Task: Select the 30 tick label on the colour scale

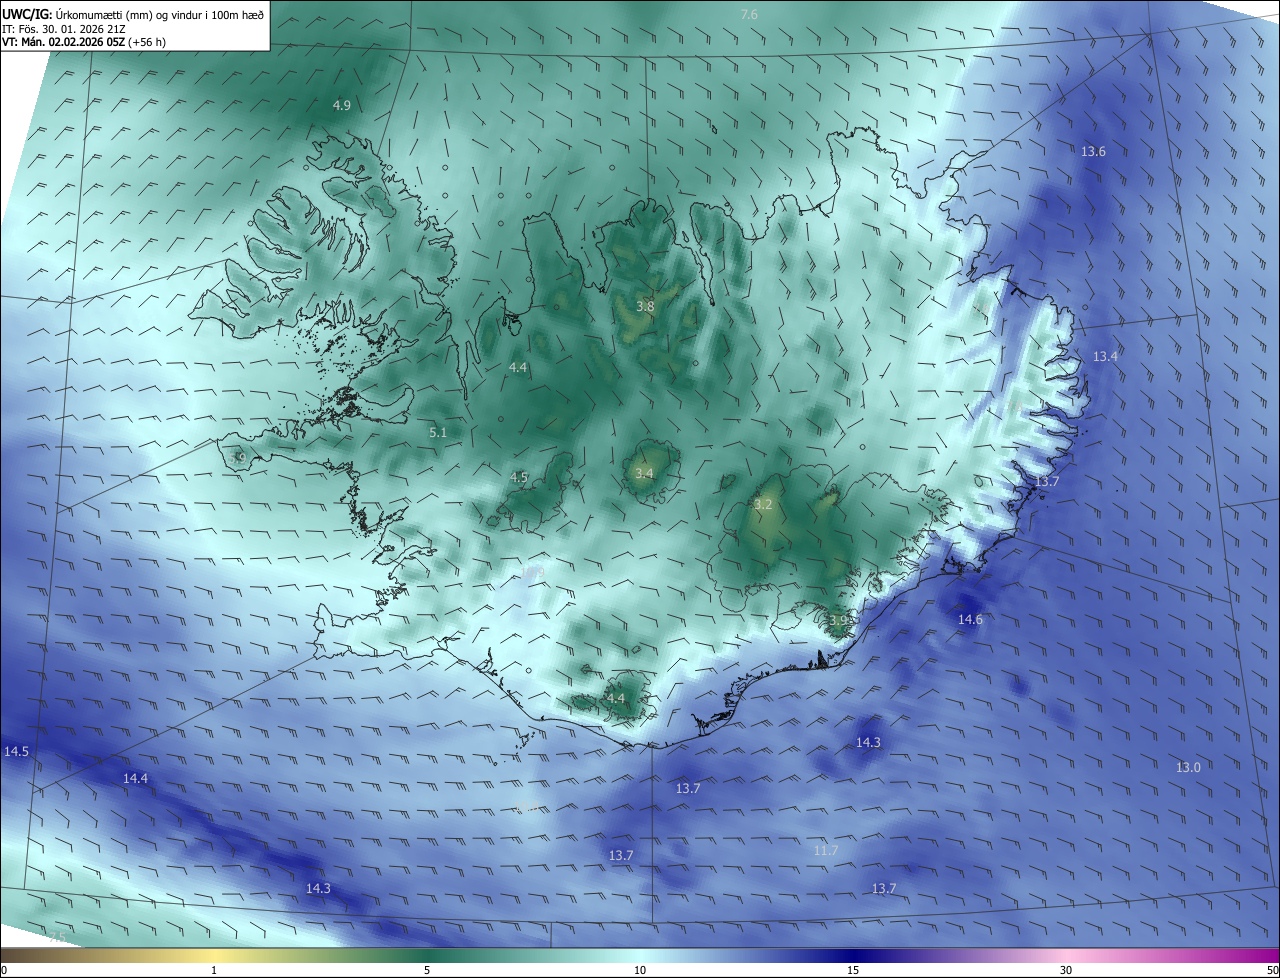Action: click(1066, 970)
